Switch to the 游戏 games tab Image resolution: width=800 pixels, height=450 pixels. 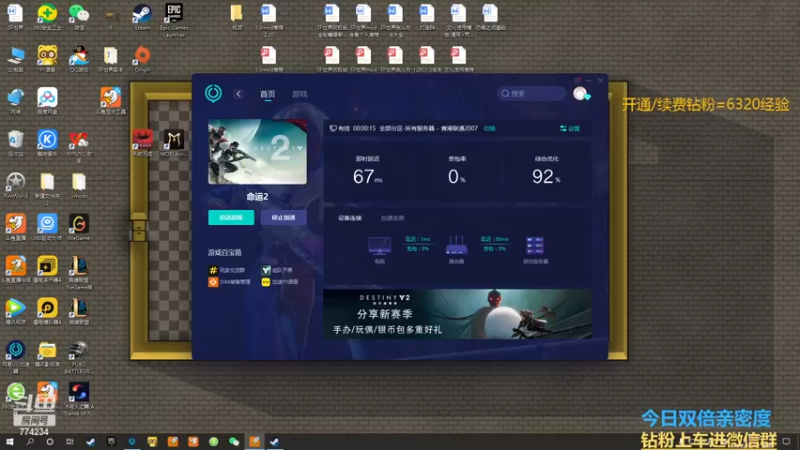click(299, 94)
